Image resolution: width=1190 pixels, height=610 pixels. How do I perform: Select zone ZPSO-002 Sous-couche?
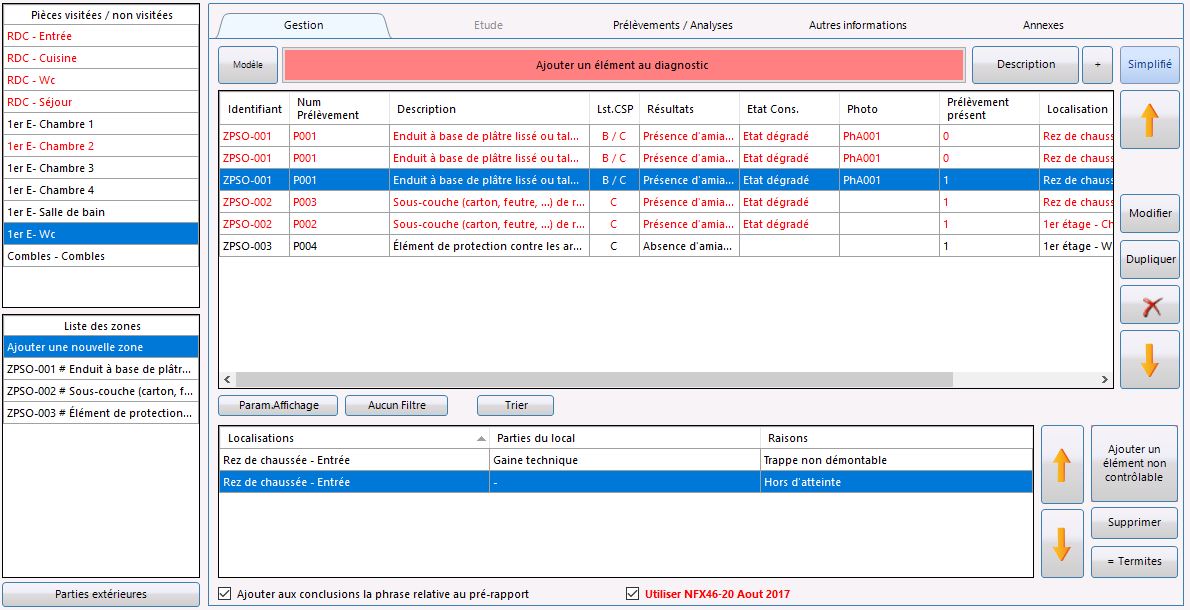[x=101, y=391]
